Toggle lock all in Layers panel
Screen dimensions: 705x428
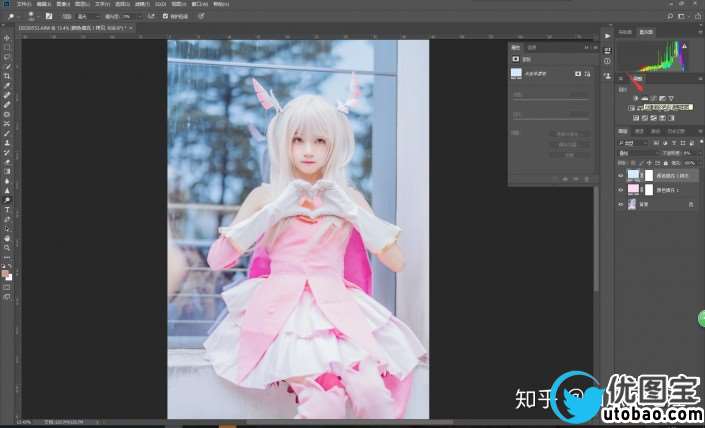666,163
